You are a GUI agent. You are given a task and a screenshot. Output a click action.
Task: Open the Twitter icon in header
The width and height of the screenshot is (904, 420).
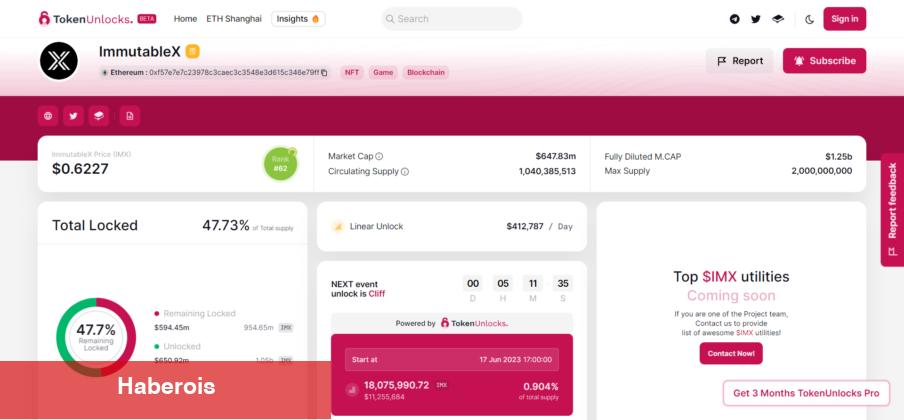point(756,19)
